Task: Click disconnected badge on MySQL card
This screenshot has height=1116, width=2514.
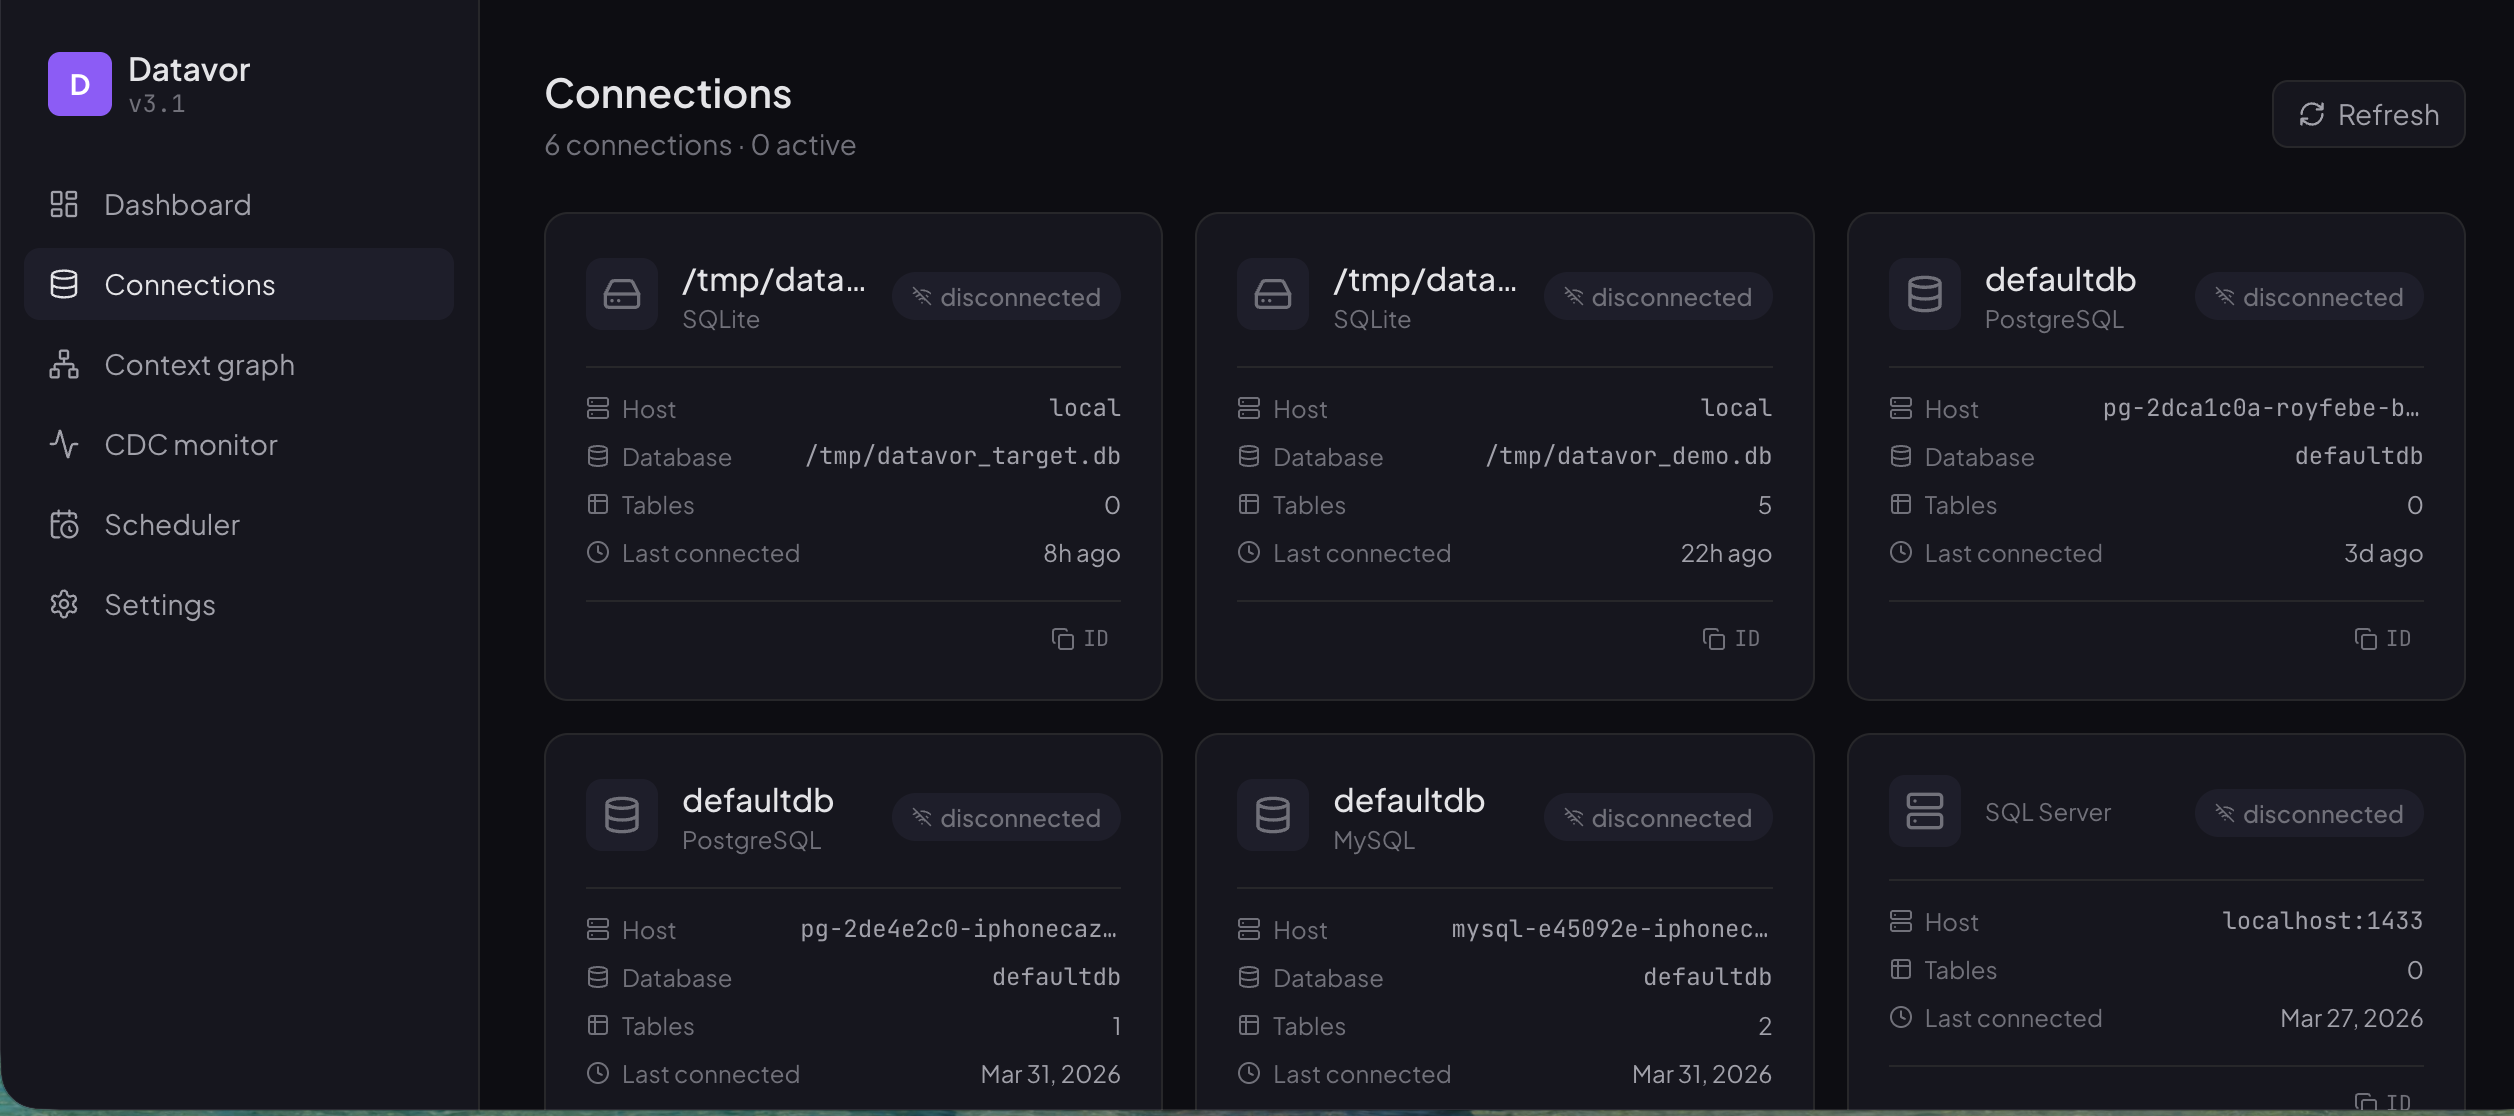Action: pos(1658,818)
